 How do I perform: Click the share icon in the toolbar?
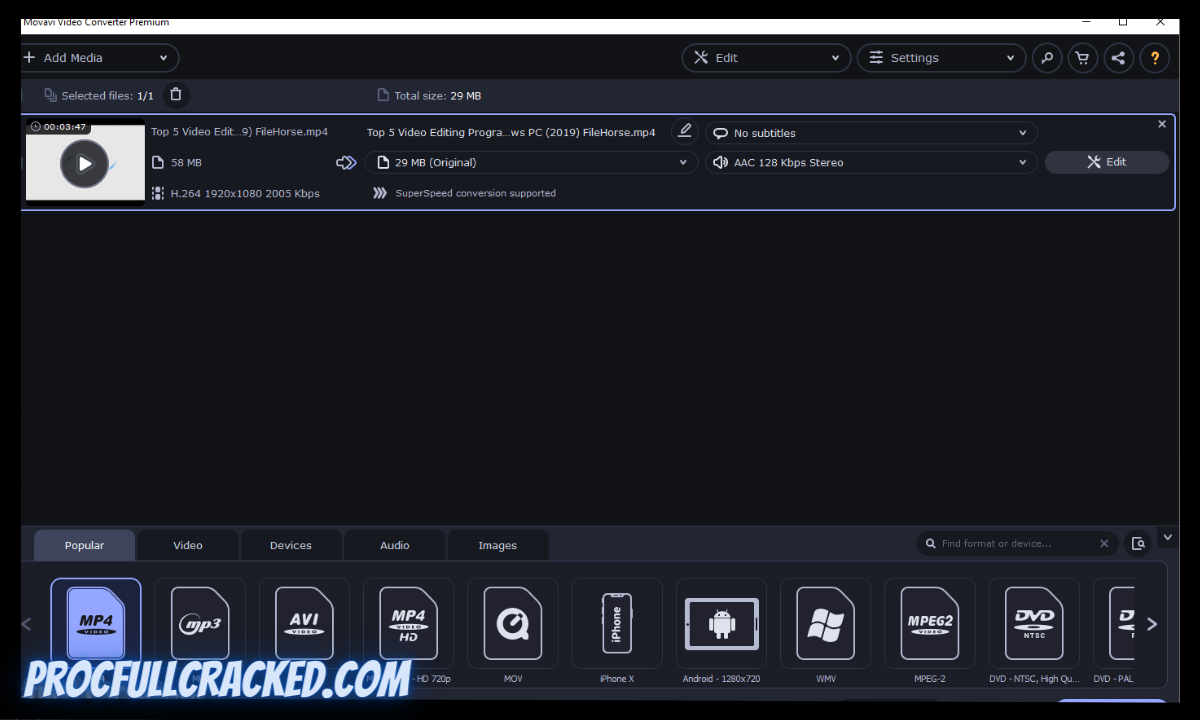(x=1118, y=57)
